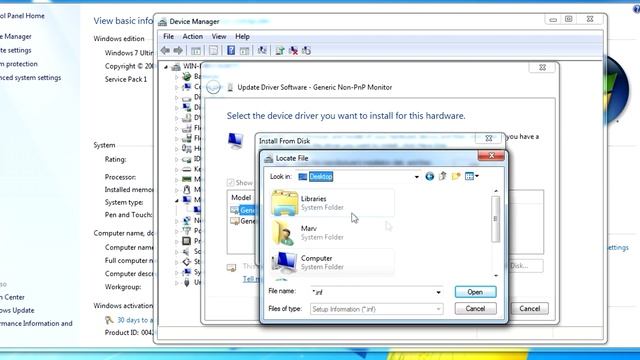Click Up One Level icon in Locate File
The height and width of the screenshot is (360, 640).
pyautogui.click(x=442, y=176)
